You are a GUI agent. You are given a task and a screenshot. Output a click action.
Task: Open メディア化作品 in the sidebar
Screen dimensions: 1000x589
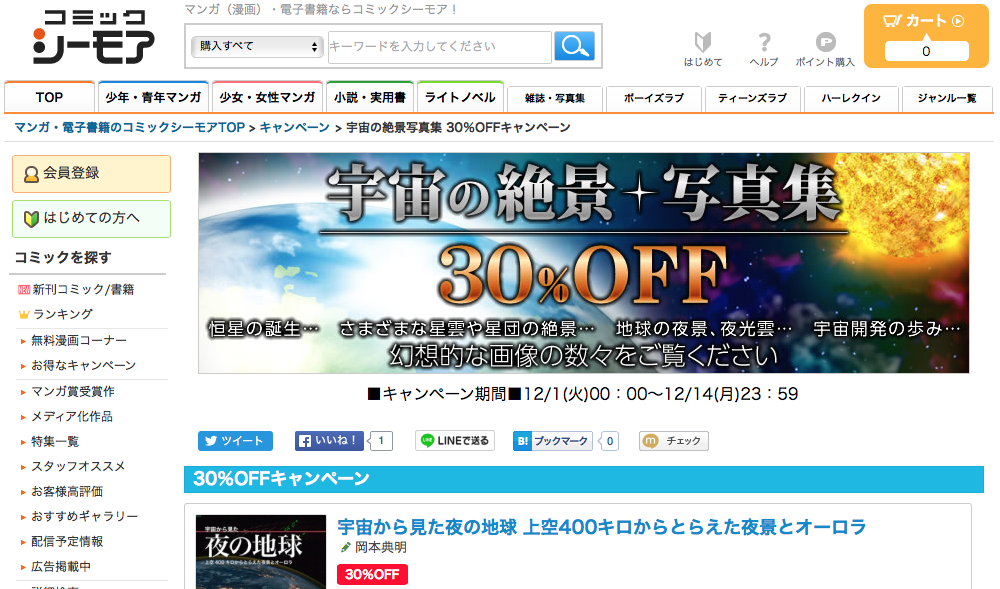pos(71,416)
